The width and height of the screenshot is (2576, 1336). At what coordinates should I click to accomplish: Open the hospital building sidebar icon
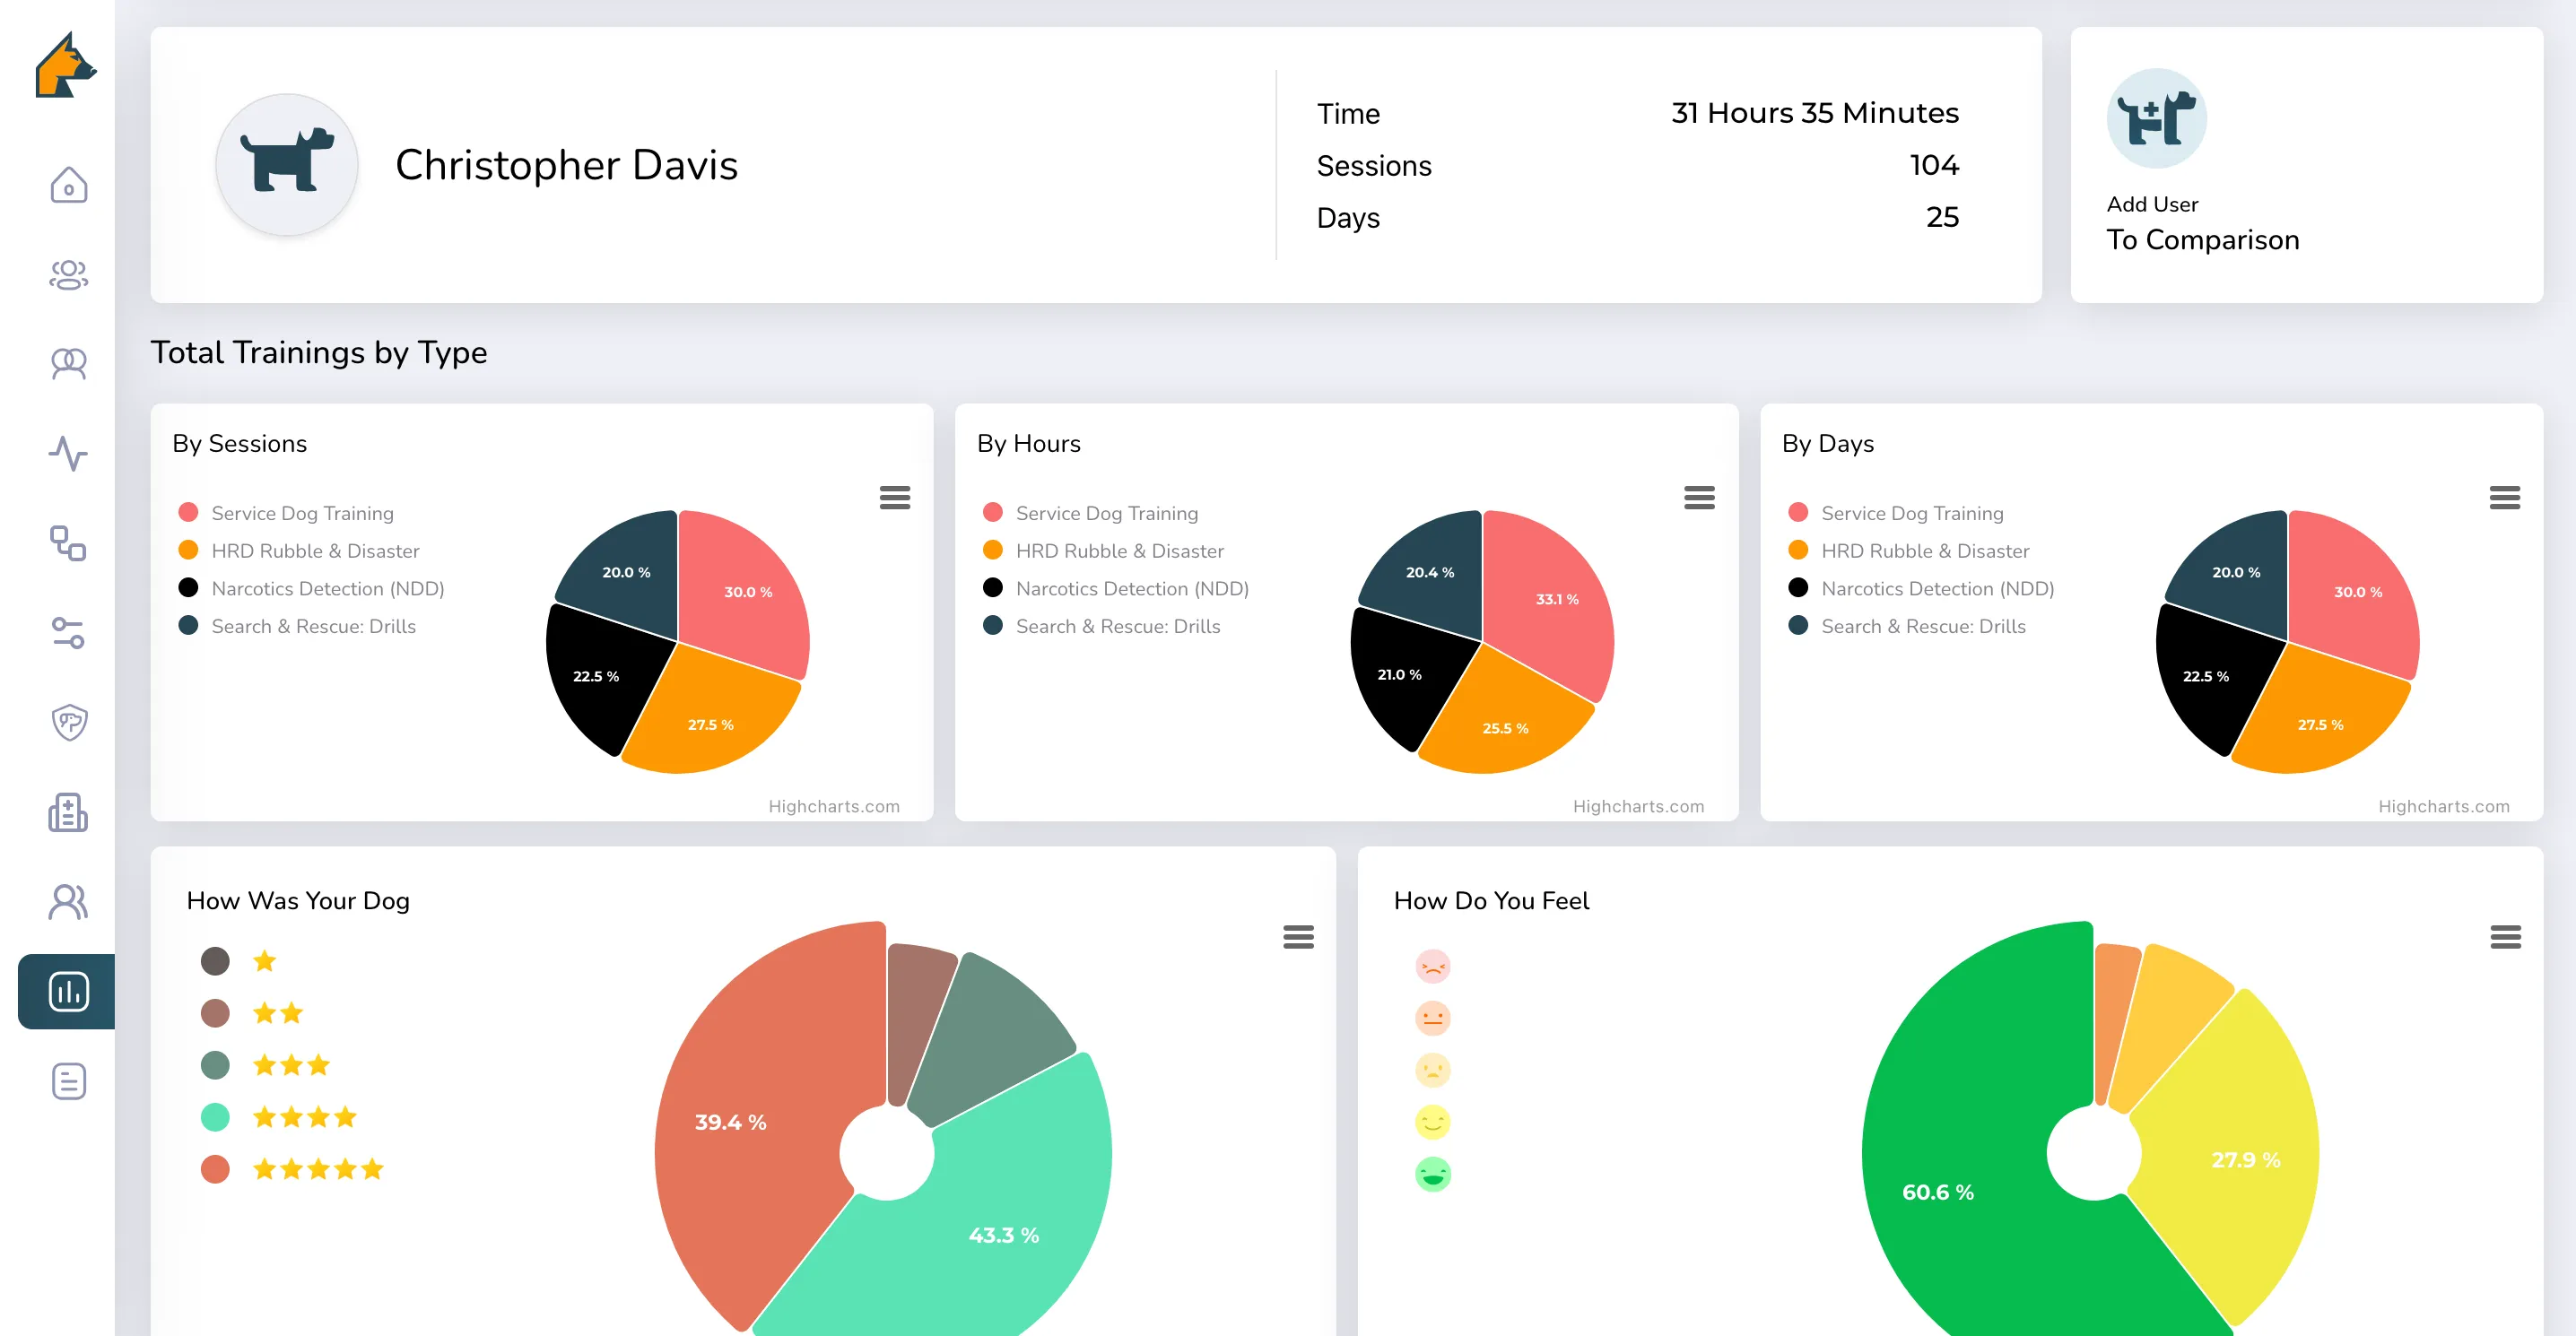(x=68, y=812)
